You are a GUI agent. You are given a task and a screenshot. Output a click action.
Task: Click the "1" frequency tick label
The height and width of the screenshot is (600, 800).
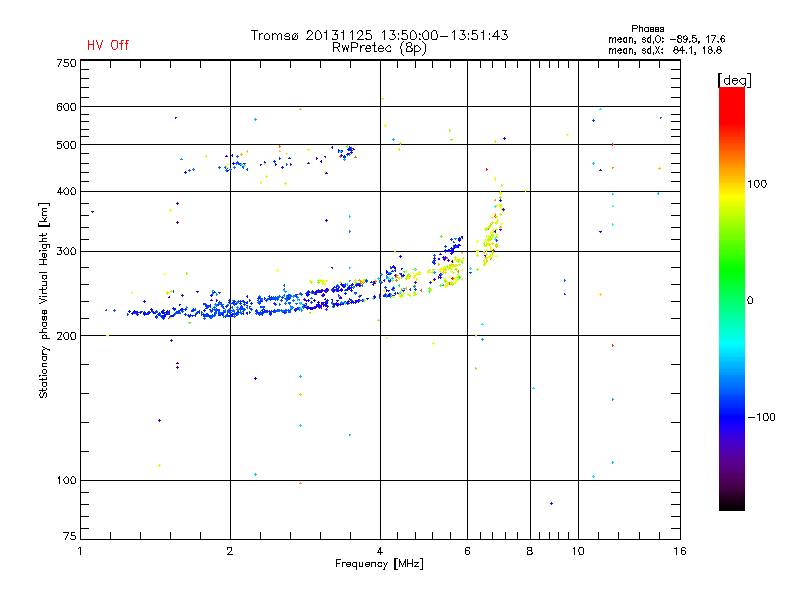pyautogui.click(x=80, y=551)
